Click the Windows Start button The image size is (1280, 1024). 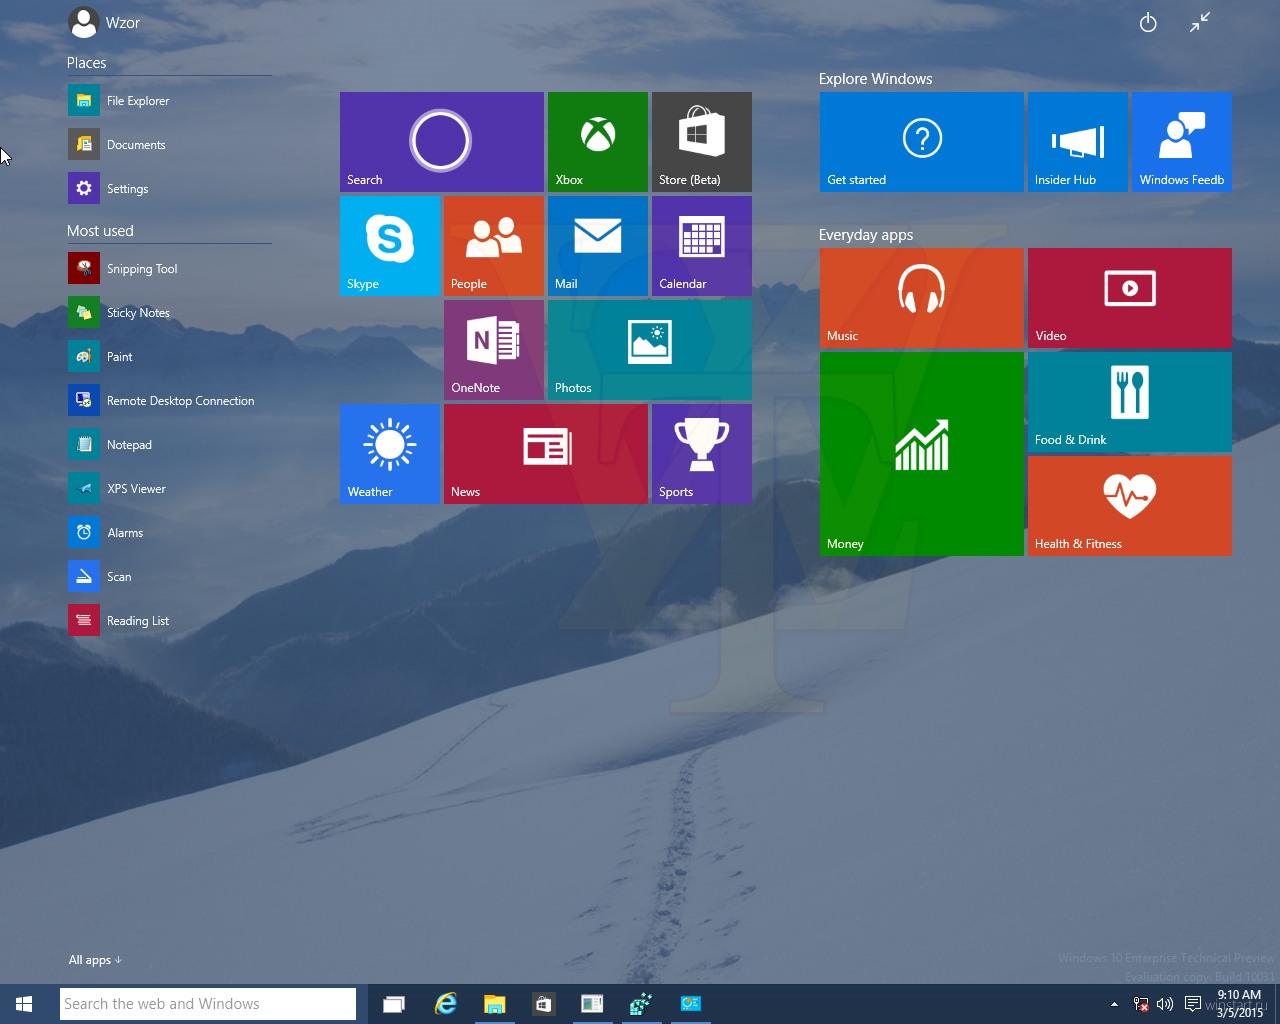point(24,1004)
